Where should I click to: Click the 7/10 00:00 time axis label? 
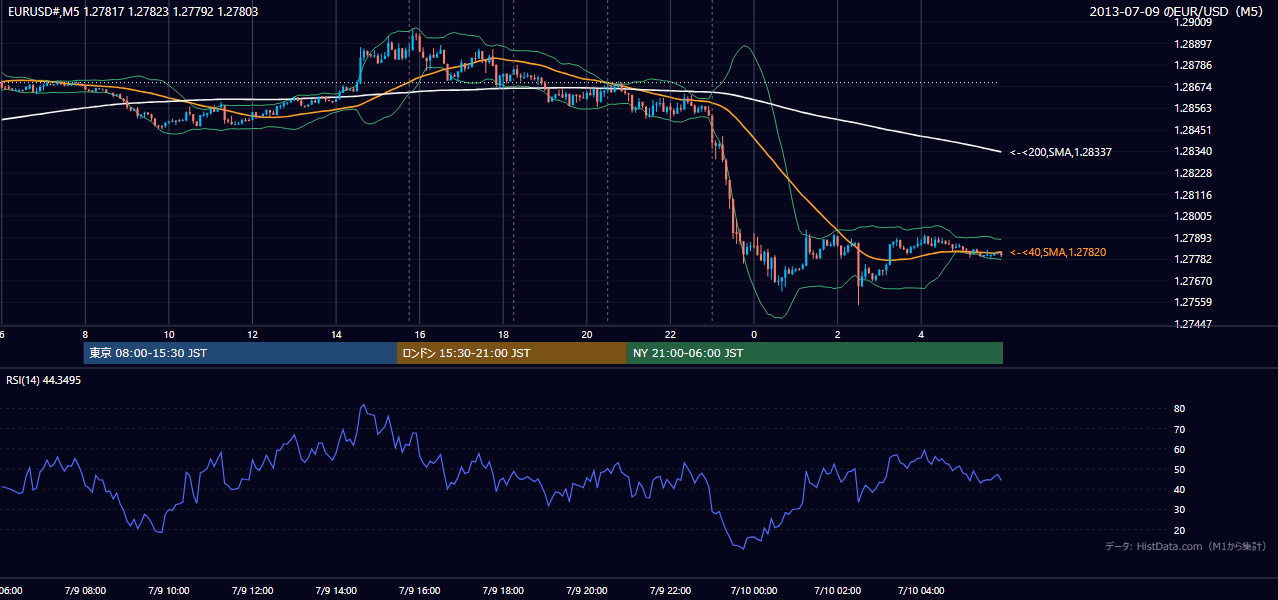[x=754, y=590]
